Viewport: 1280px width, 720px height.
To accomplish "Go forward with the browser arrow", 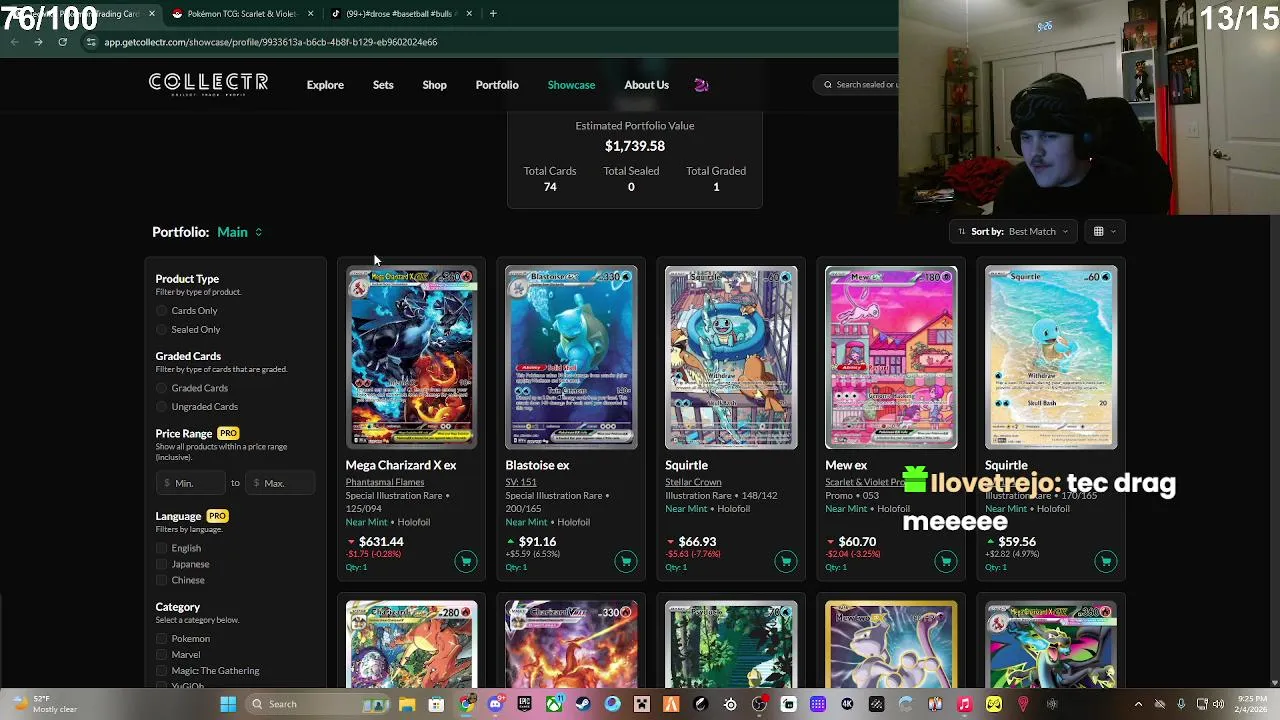I will point(38,42).
